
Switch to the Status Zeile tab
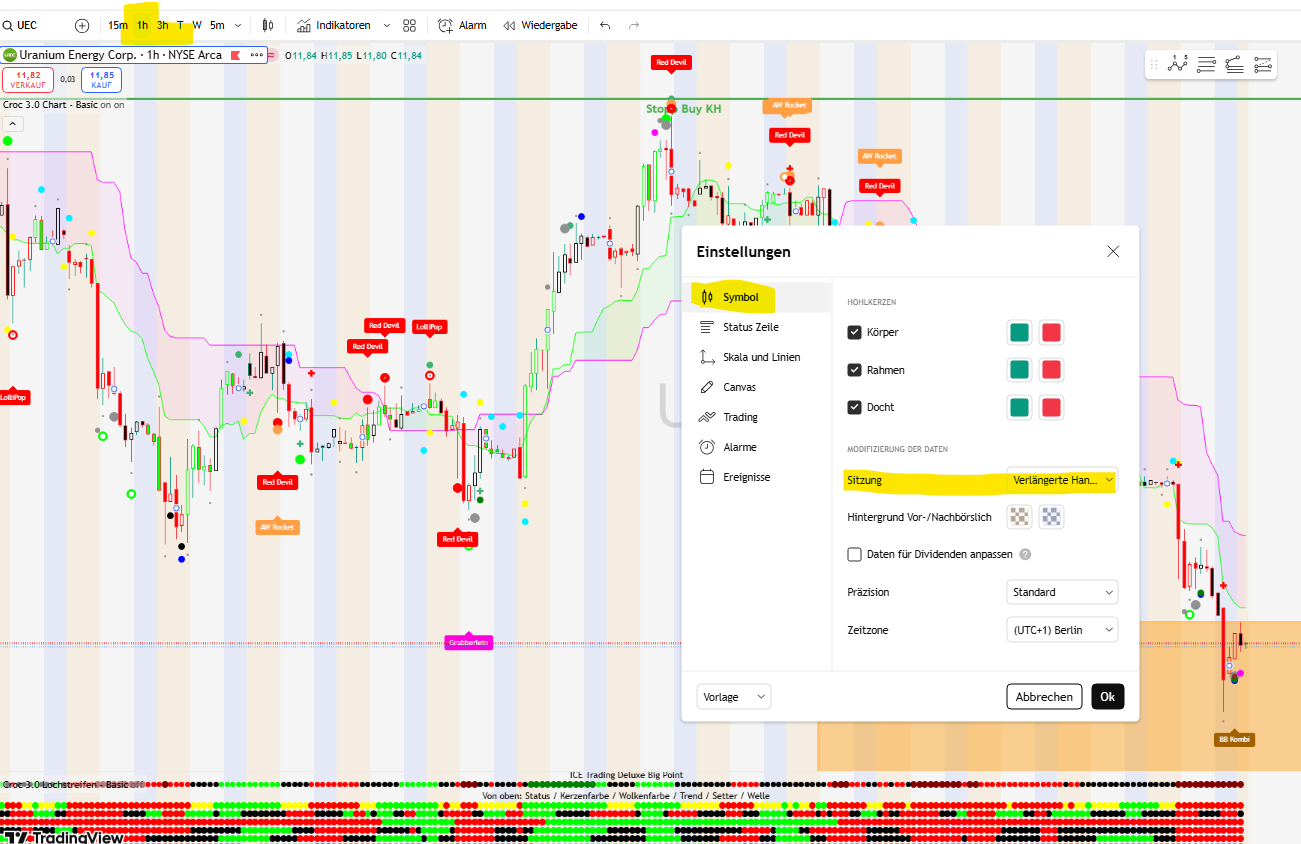tap(750, 327)
